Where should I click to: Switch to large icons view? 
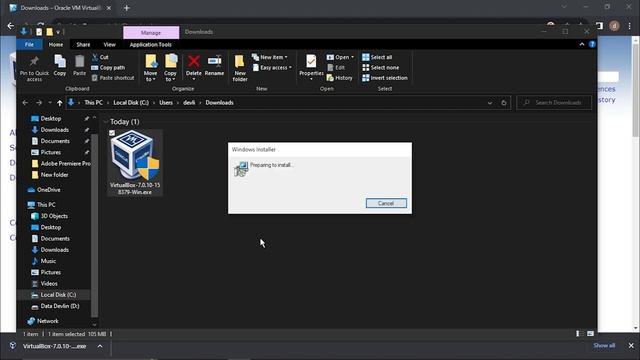pos(590,334)
